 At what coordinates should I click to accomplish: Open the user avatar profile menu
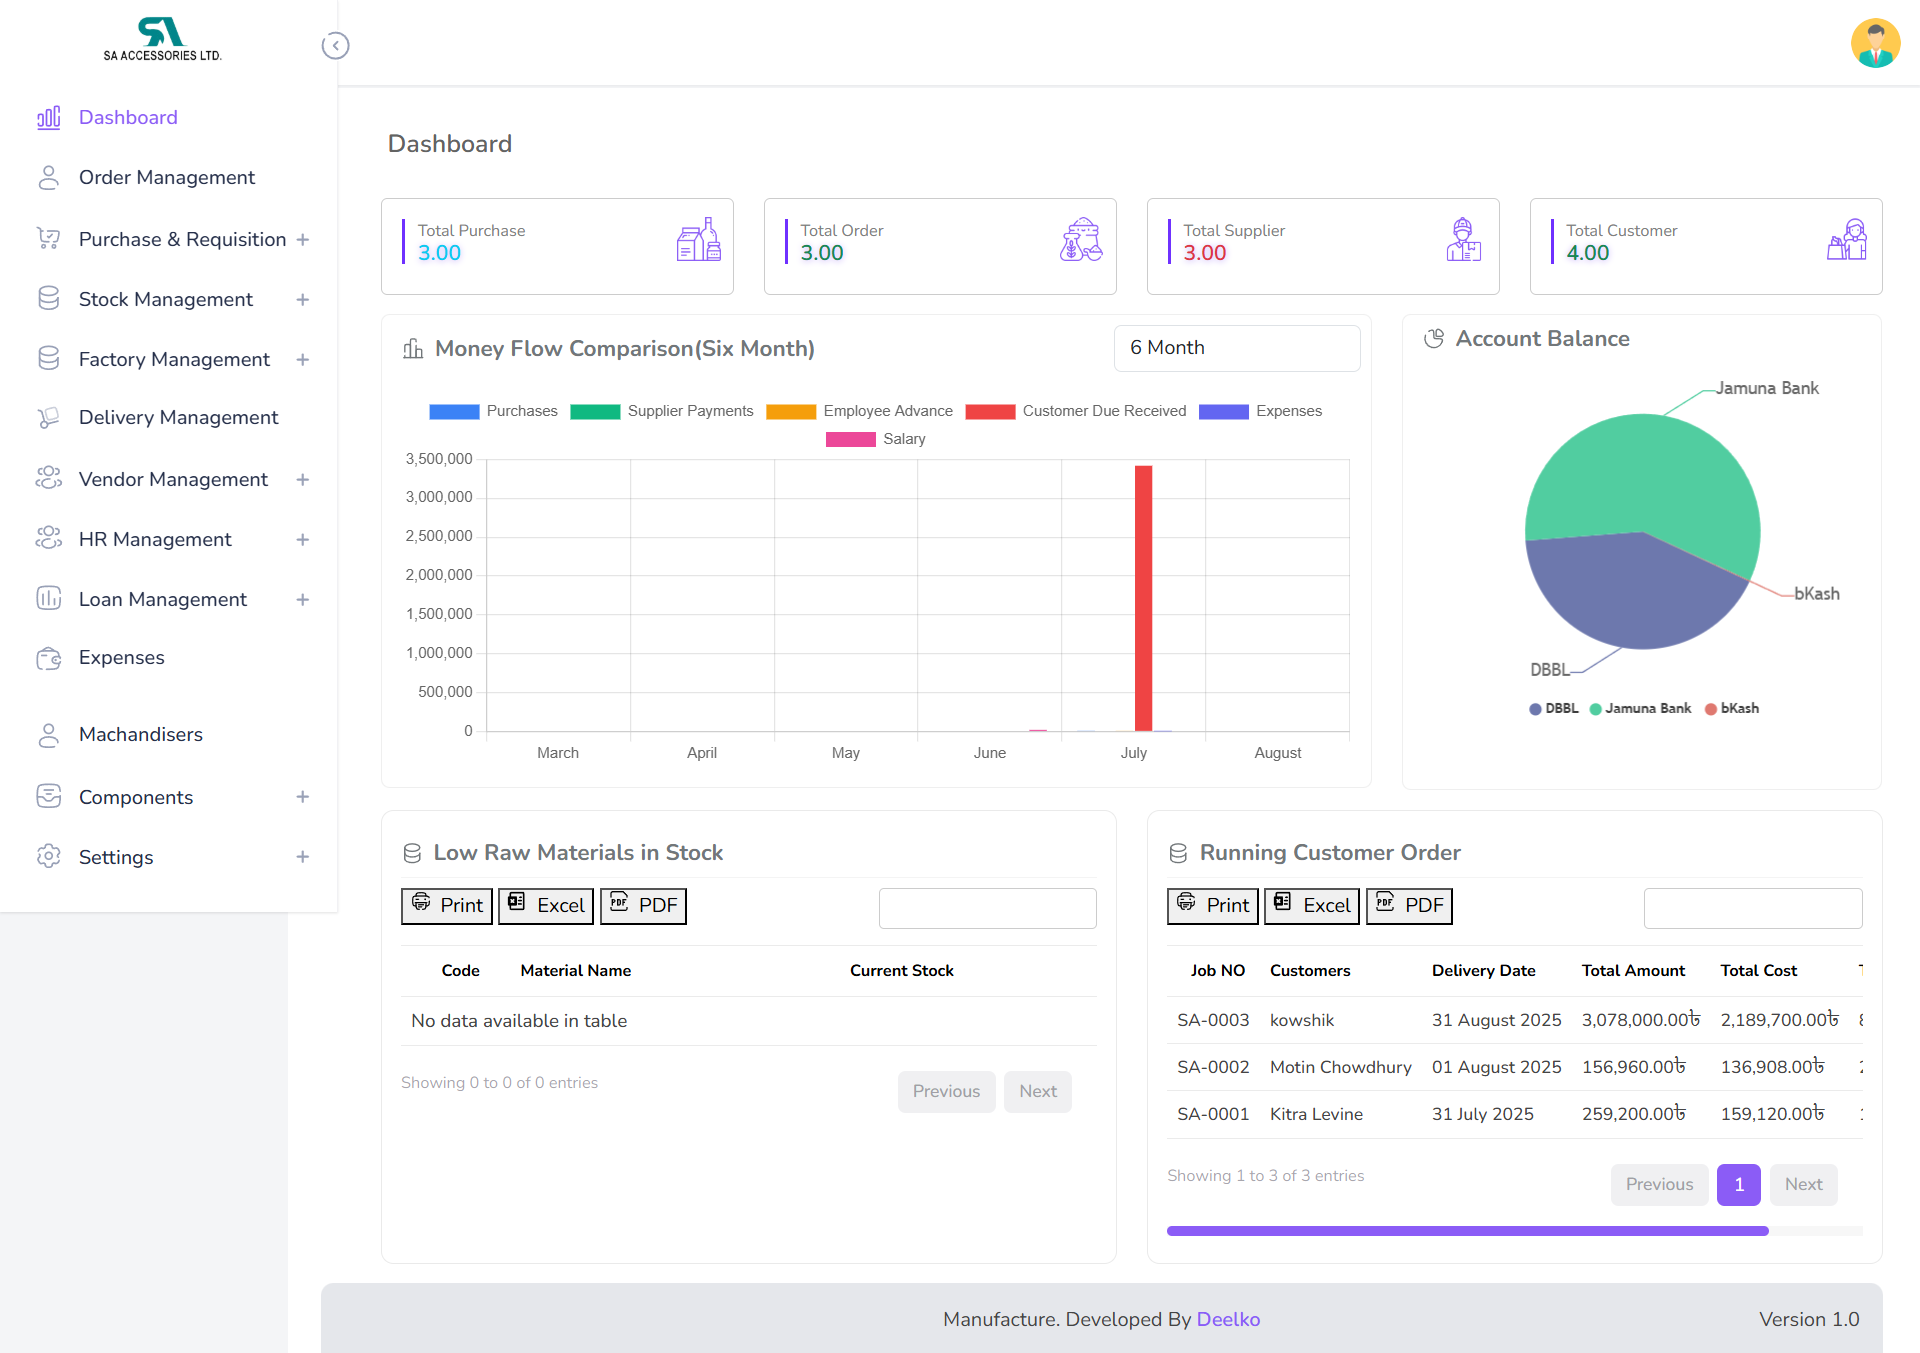point(1874,43)
